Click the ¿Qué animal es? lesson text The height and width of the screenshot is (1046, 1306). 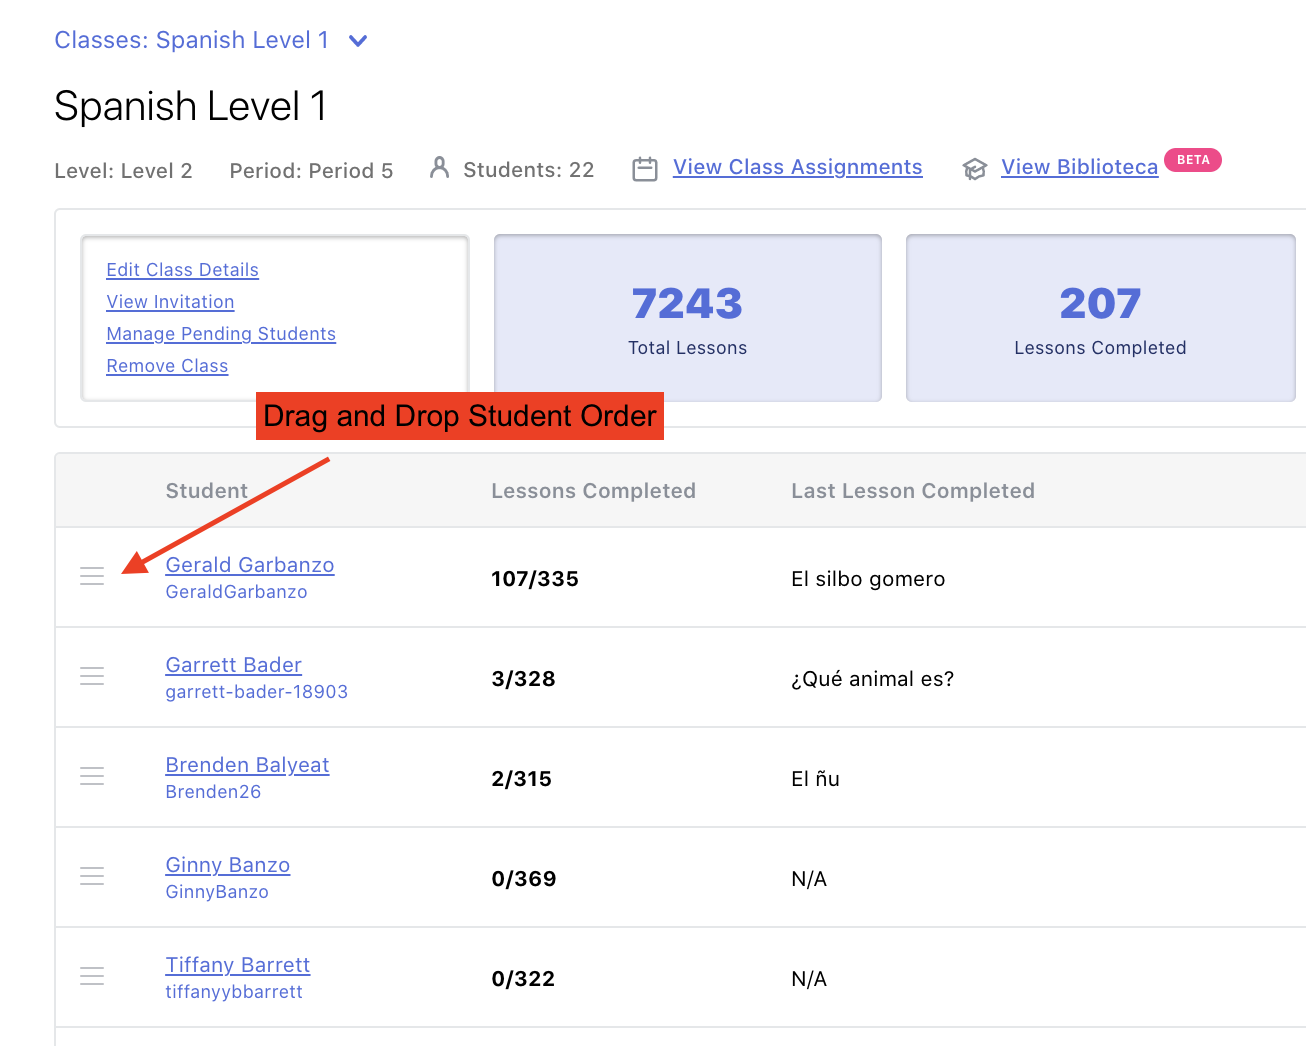[872, 679]
